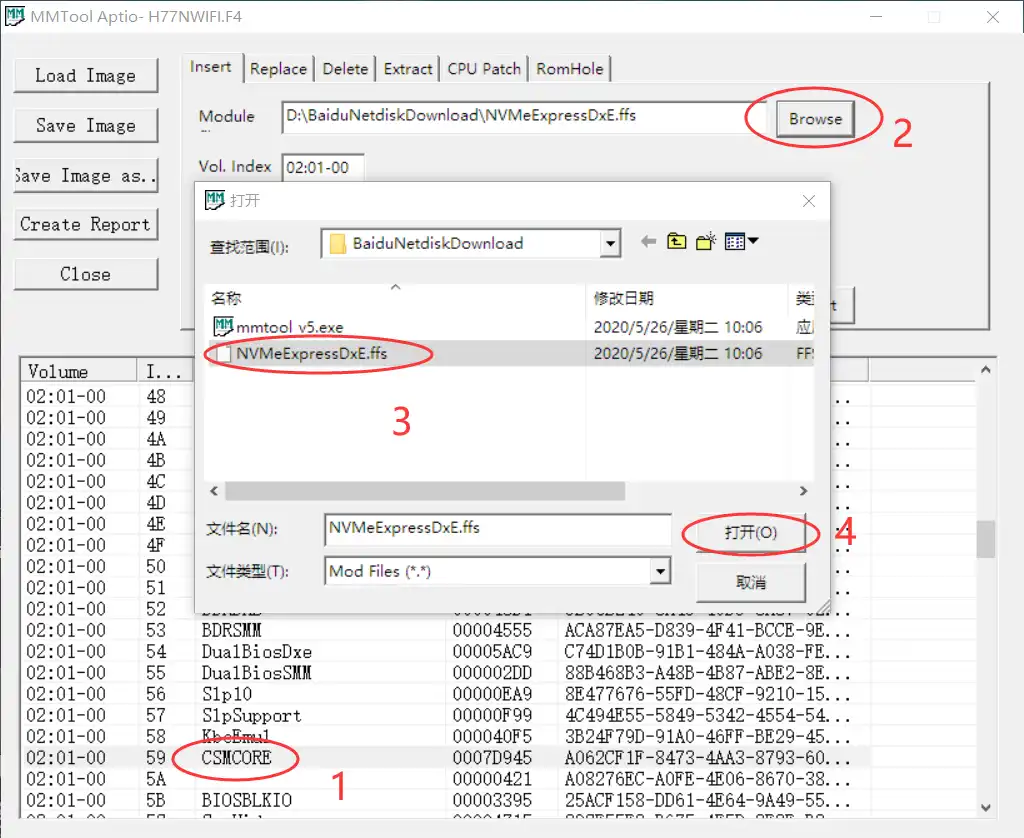Select the CSMCORE module row
The height and width of the screenshot is (838, 1024).
(234, 759)
